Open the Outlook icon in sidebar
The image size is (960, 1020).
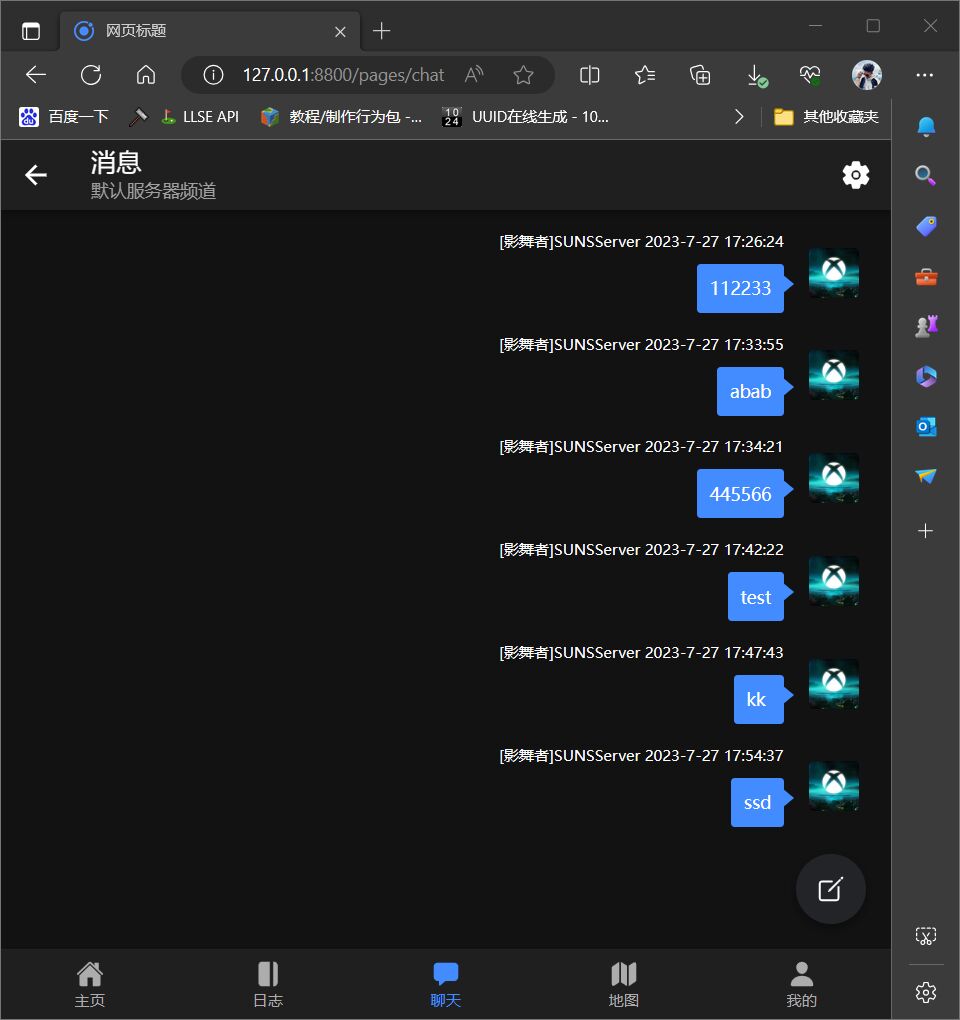pyautogui.click(x=926, y=427)
